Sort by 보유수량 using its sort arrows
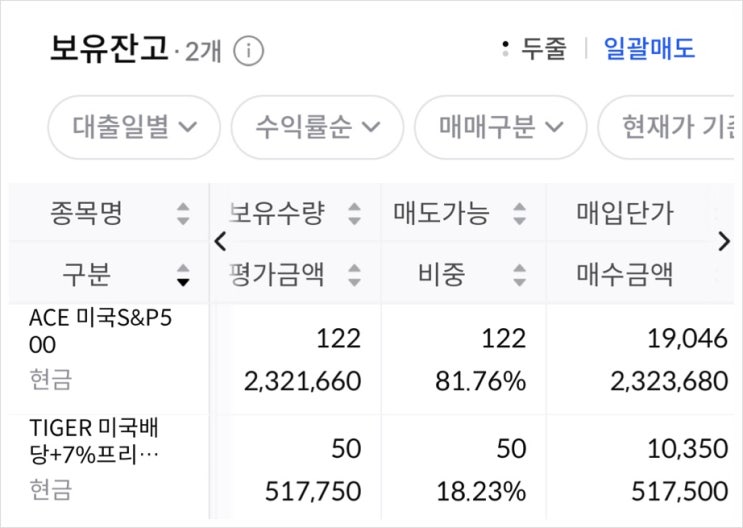 click(x=354, y=214)
